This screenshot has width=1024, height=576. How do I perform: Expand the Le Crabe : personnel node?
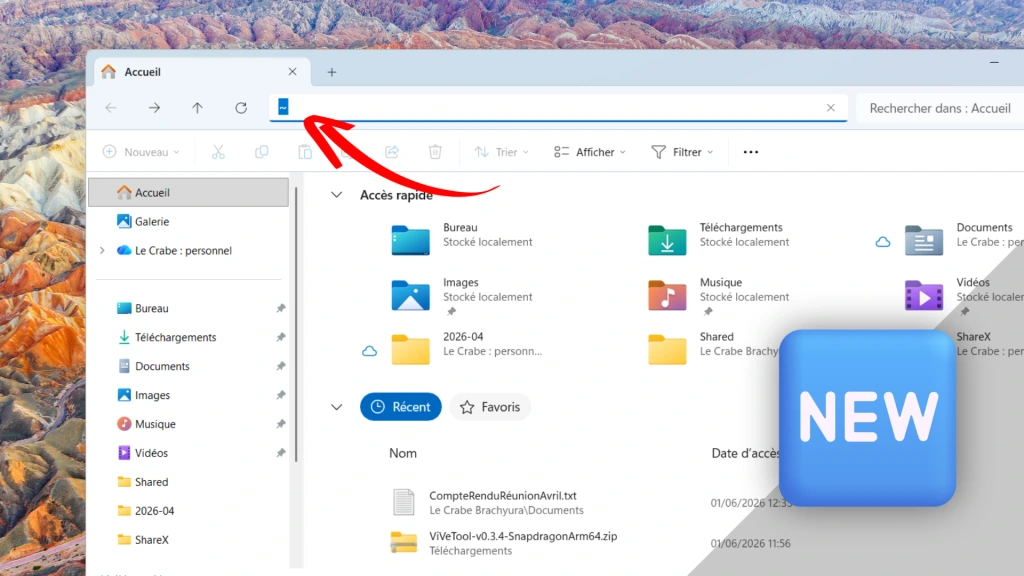102,250
